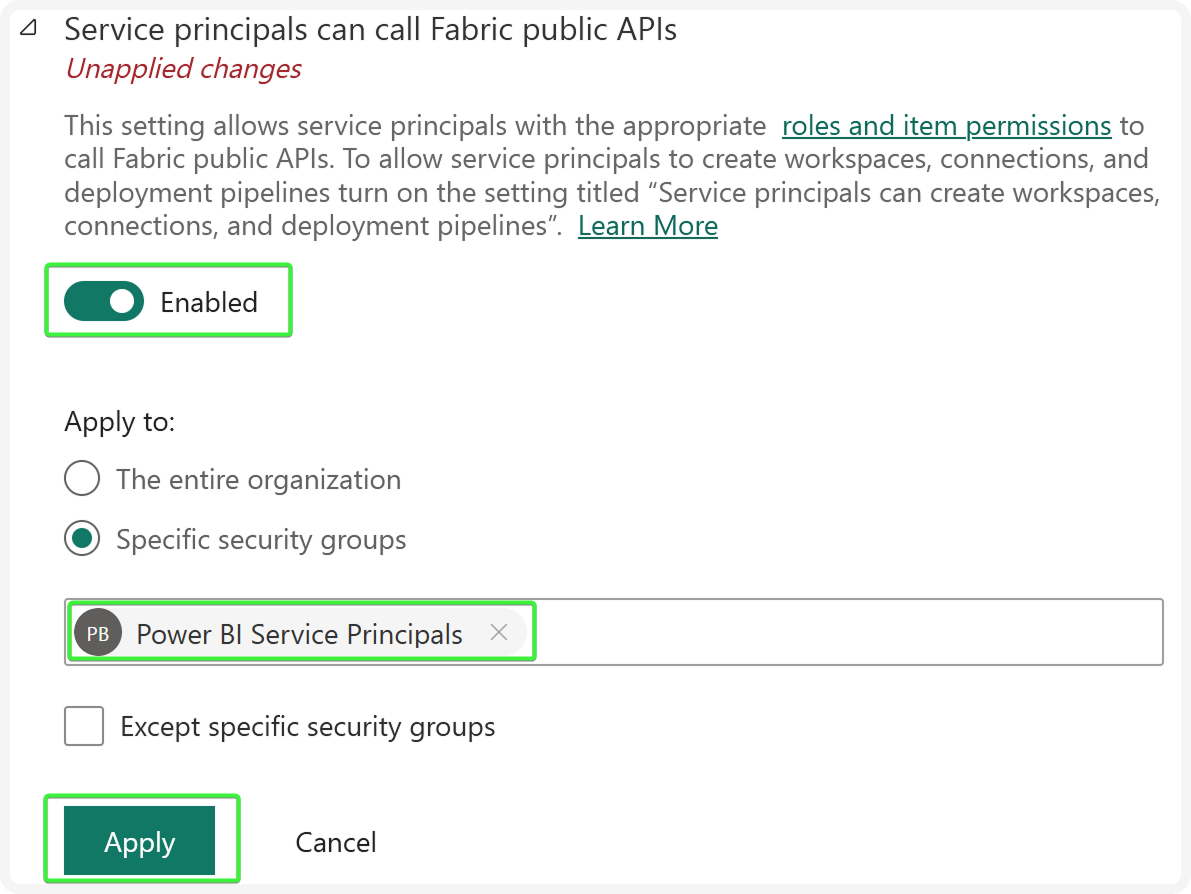Select "The entire organization" option
This screenshot has height=894, width=1191.
click(82, 478)
